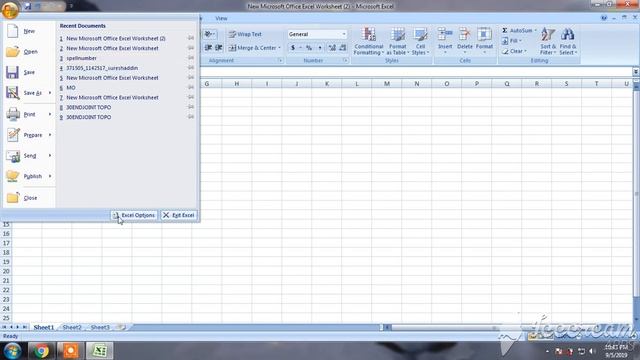Open recent file 371505_1142517_sureshaddin

click(x=102, y=68)
